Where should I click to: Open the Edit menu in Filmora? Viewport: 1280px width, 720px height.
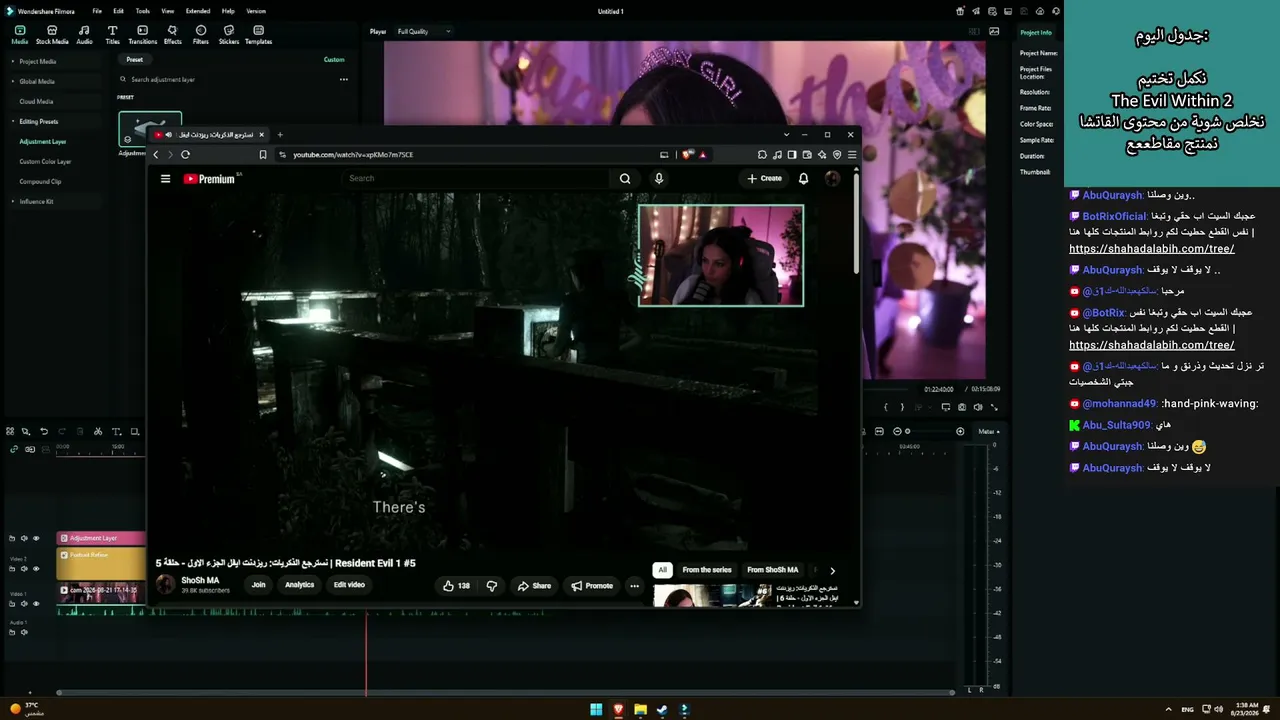(118, 11)
